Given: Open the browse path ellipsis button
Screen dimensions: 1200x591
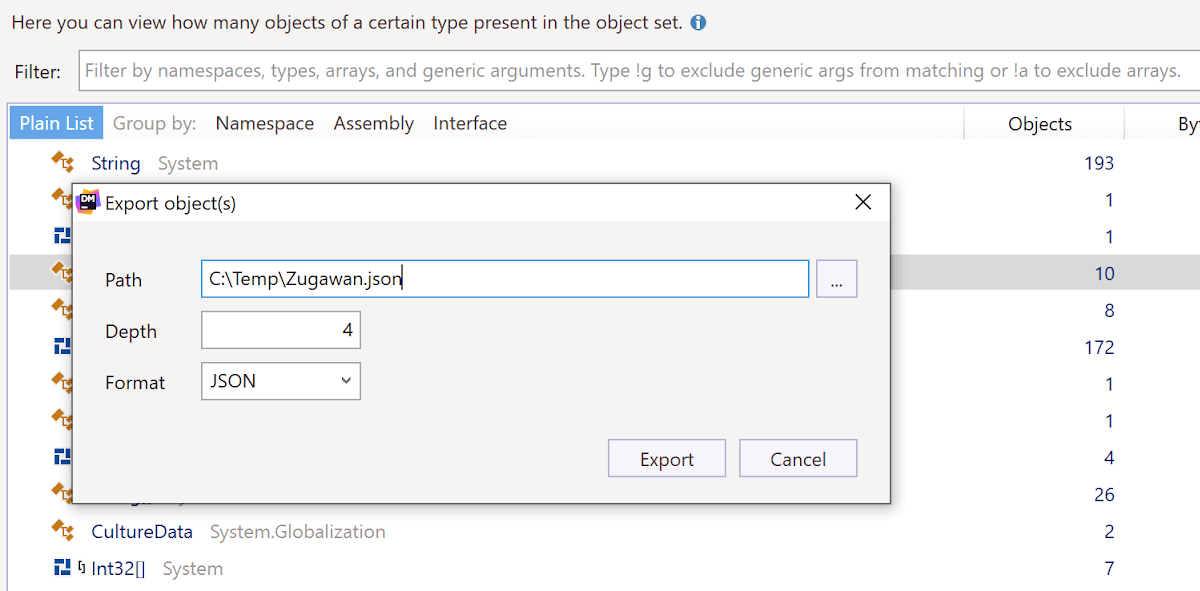Looking at the screenshot, I should [x=837, y=280].
